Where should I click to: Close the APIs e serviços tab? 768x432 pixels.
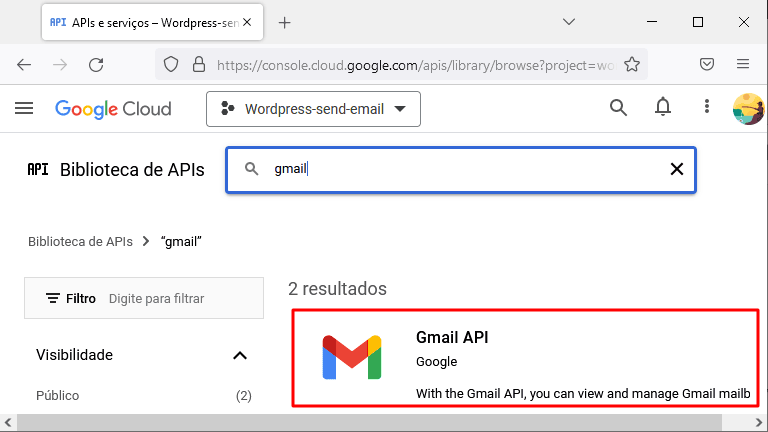(247, 22)
